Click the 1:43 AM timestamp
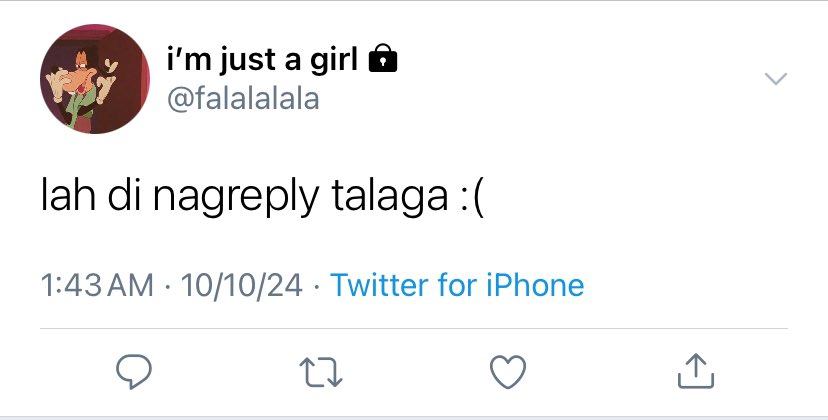Screen dimensions: 828x420 click(x=97, y=285)
